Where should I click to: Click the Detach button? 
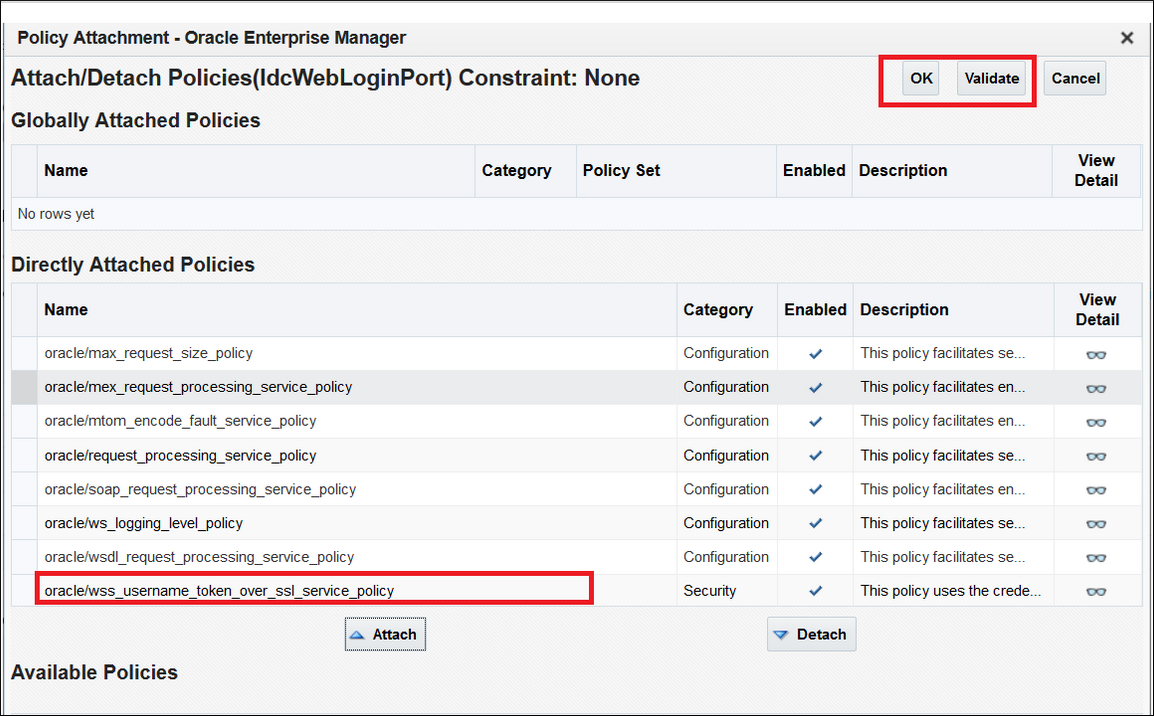[812, 634]
